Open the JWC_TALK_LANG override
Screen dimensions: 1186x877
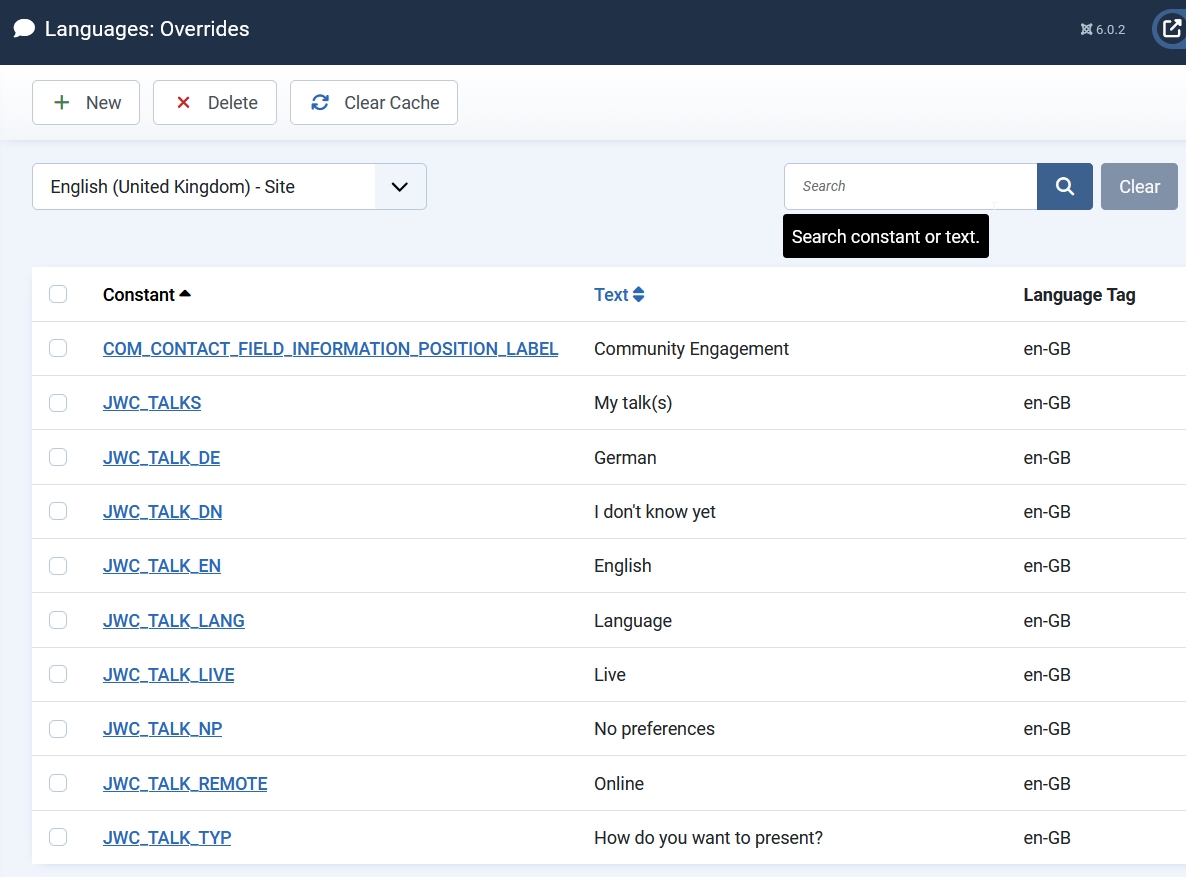(173, 620)
